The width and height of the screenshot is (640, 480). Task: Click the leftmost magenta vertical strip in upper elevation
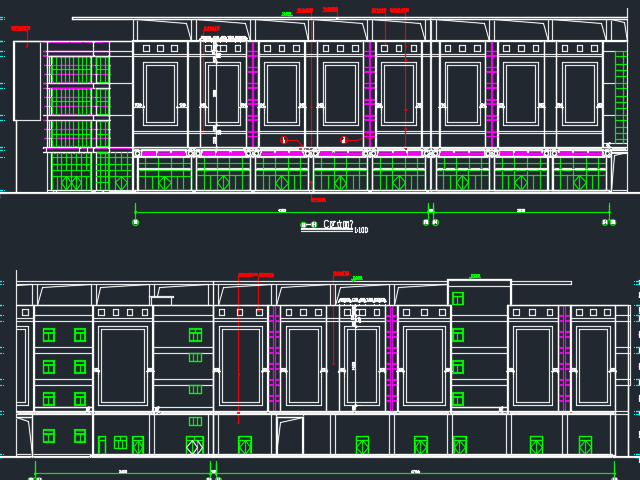[x=252, y=100]
